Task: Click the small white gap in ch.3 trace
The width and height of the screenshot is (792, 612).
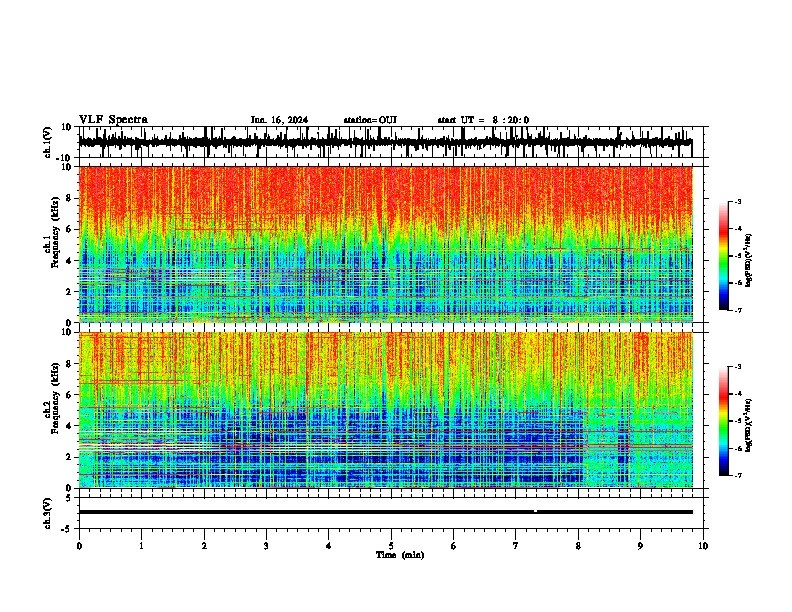Action: [535, 511]
